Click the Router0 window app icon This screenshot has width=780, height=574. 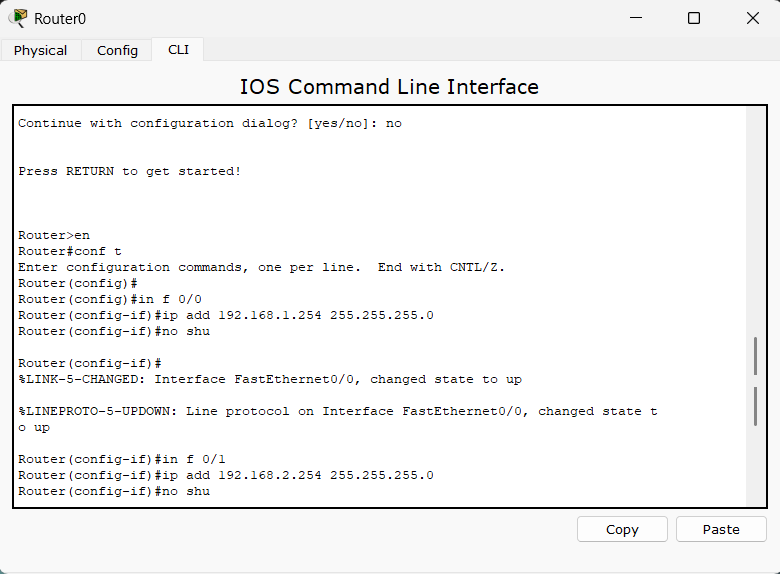coord(18,18)
